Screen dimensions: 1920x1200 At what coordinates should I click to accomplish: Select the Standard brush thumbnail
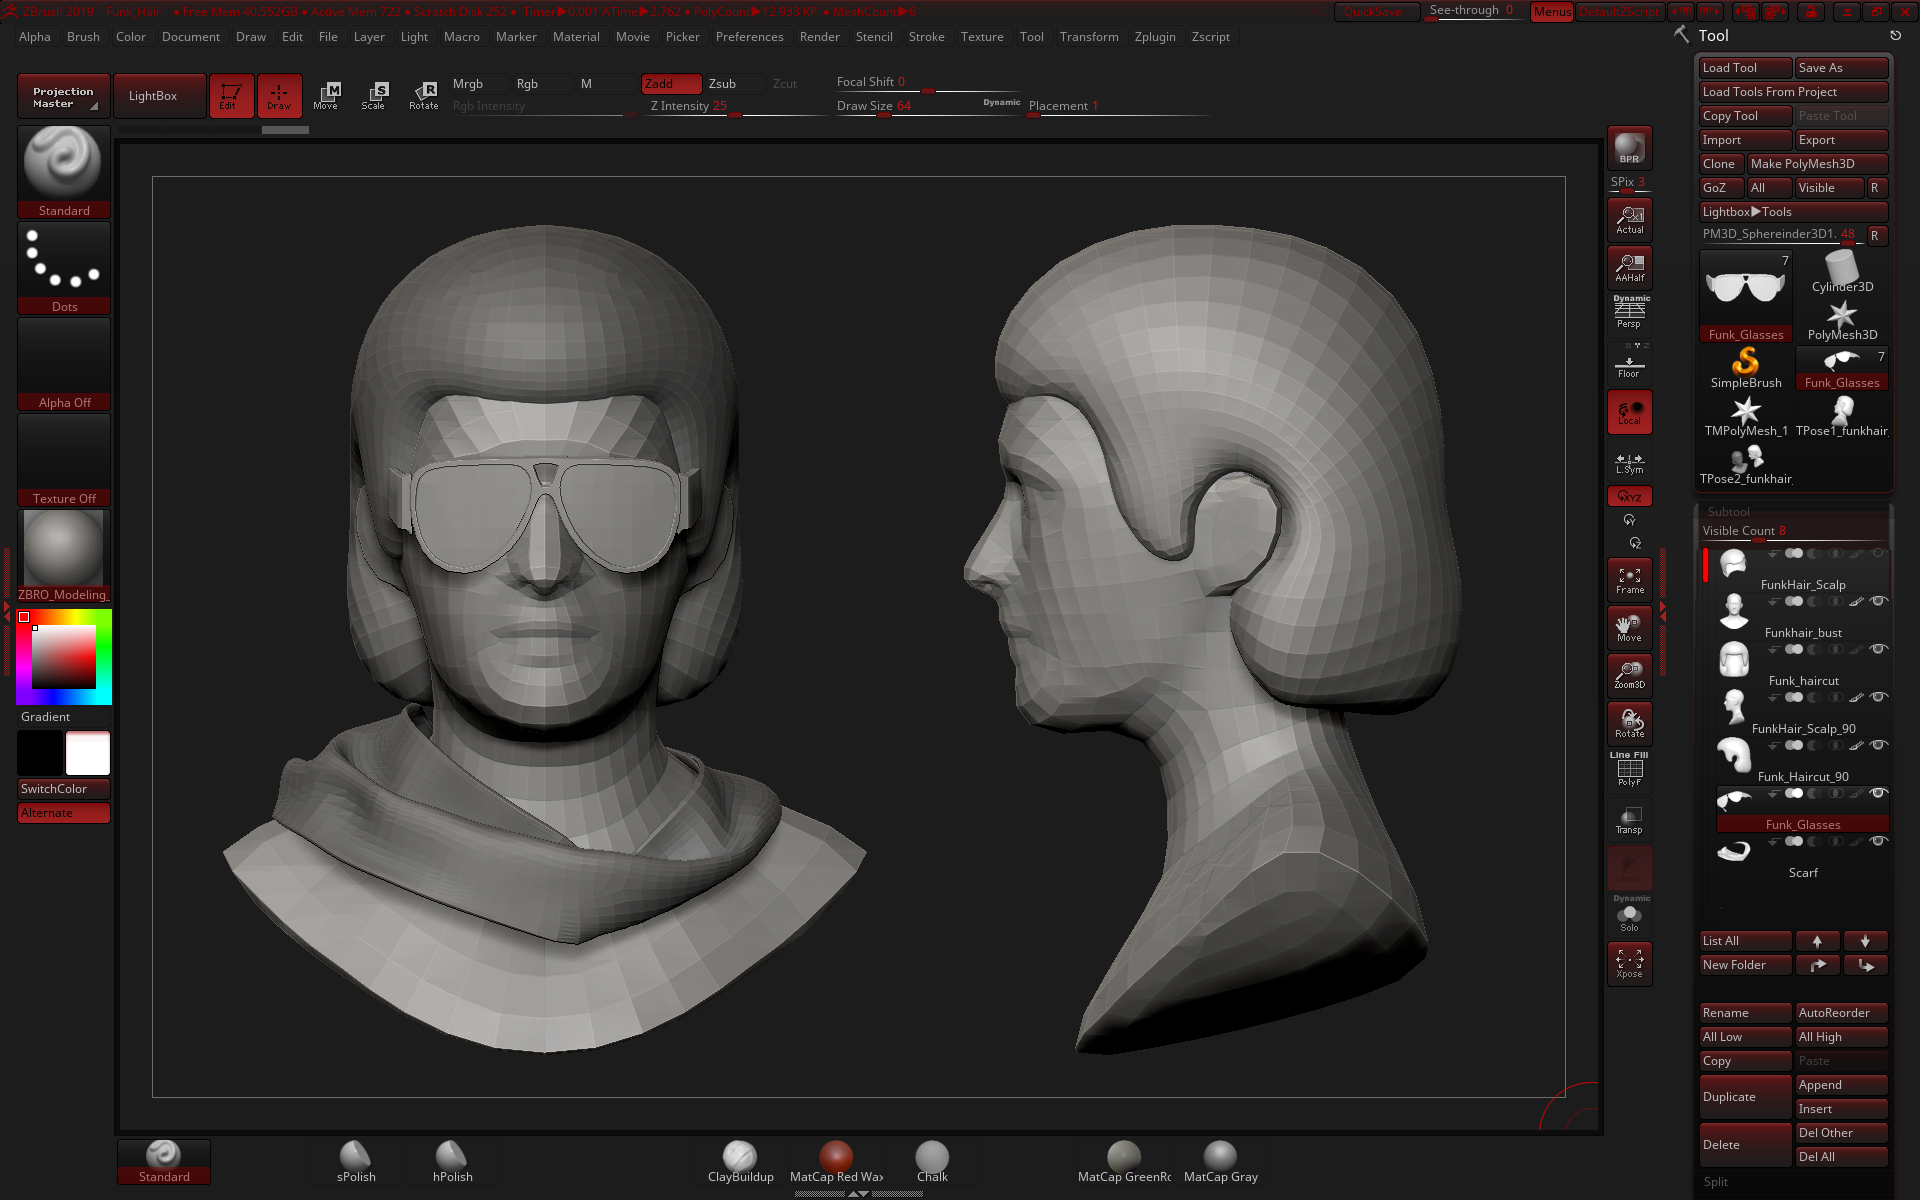(x=63, y=171)
